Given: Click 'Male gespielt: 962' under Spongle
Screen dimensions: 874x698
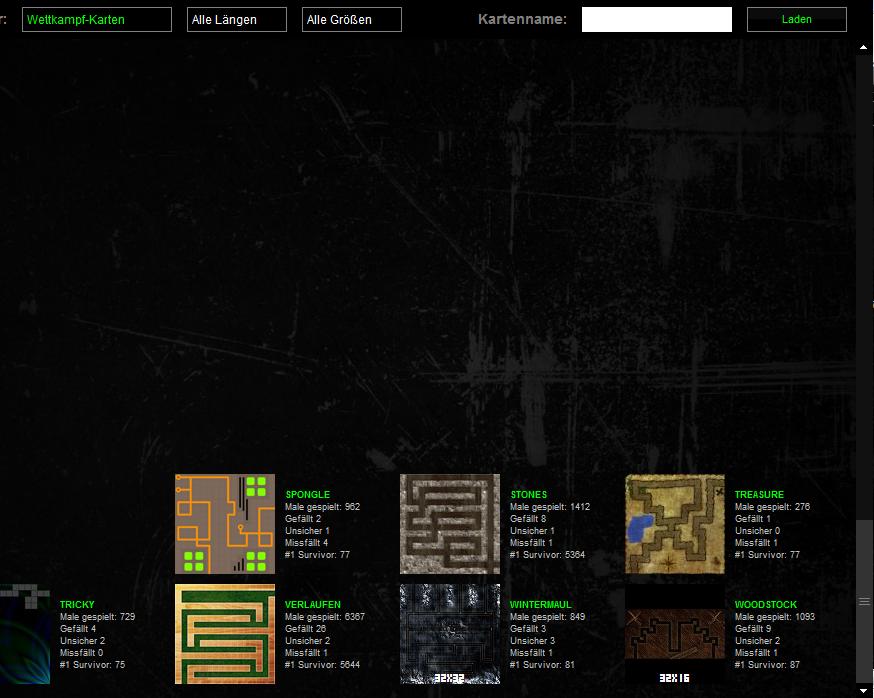Looking at the screenshot, I should pyautogui.click(x=323, y=507).
